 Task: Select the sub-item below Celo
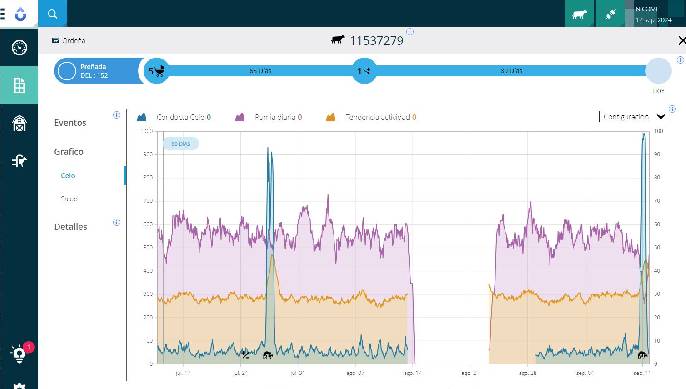[69, 199]
